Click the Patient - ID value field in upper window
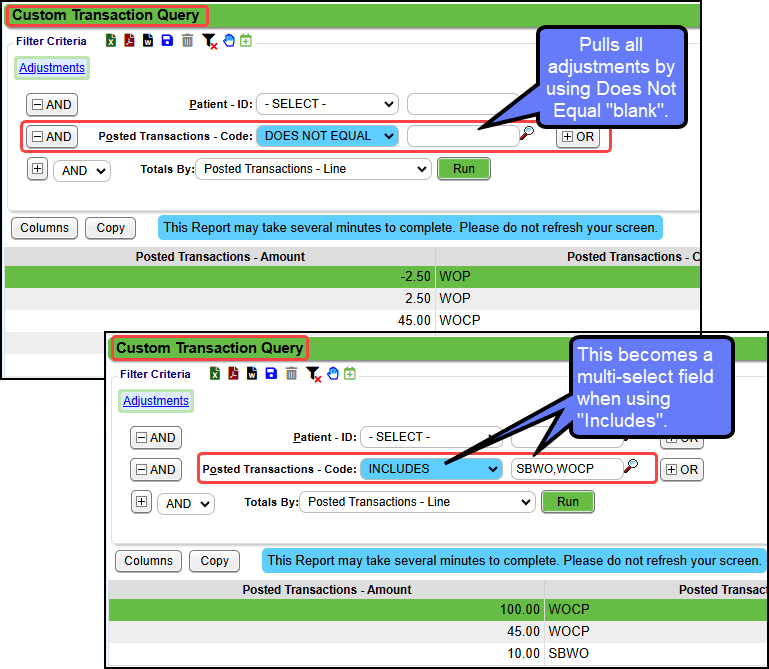The height and width of the screenshot is (669, 769). (463, 104)
